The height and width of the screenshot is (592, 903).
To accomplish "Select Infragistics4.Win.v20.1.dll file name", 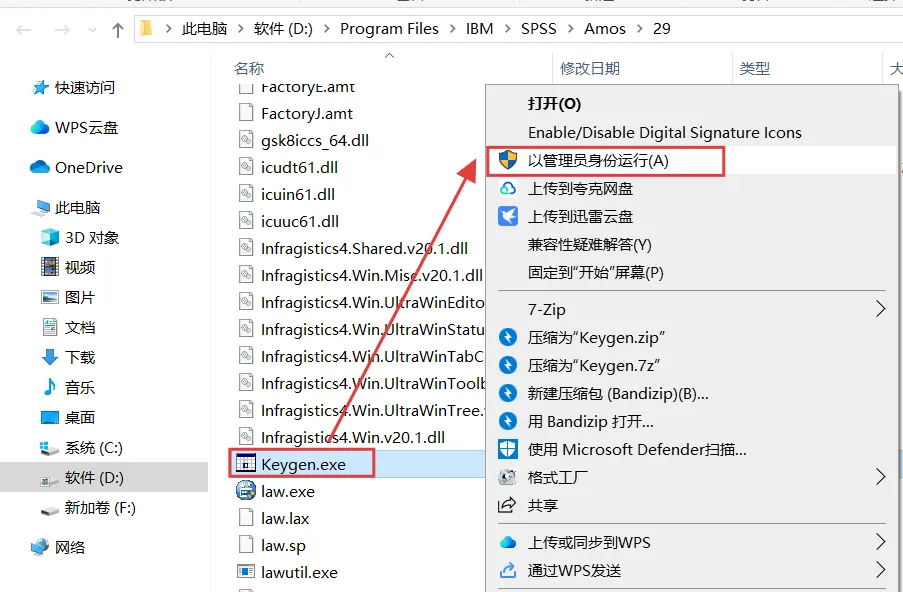I will pyautogui.click(x=352, y=437).
